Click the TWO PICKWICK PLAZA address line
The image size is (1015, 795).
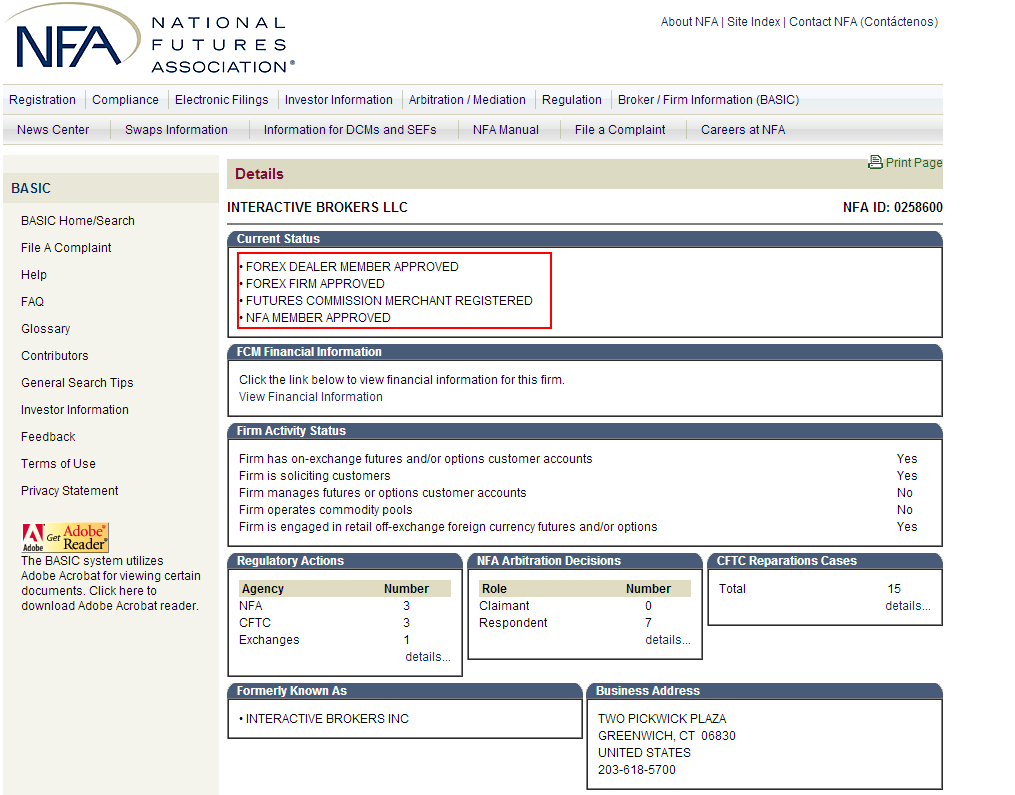point(662,719)
